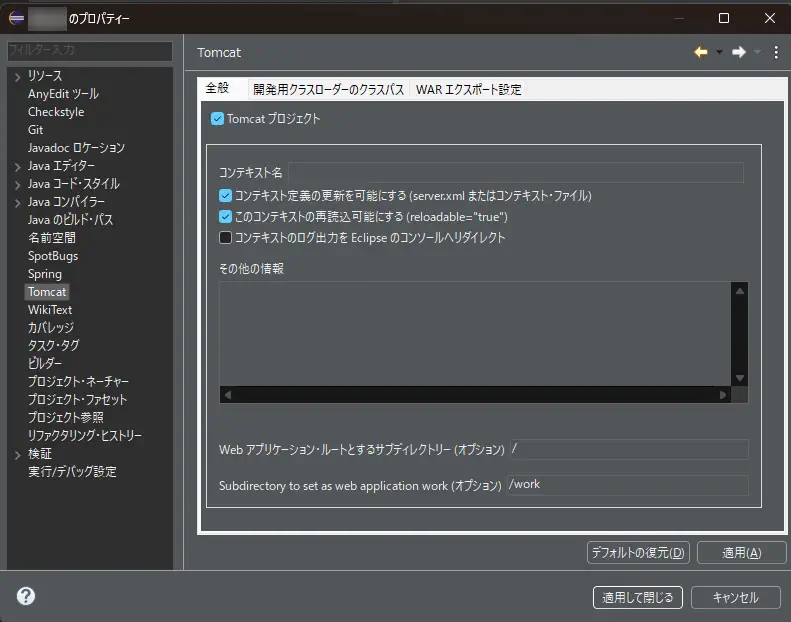The width and height of the screenshot is (791, 622).
Task: Select Spring in the tree
Action: tap(45, 274)
